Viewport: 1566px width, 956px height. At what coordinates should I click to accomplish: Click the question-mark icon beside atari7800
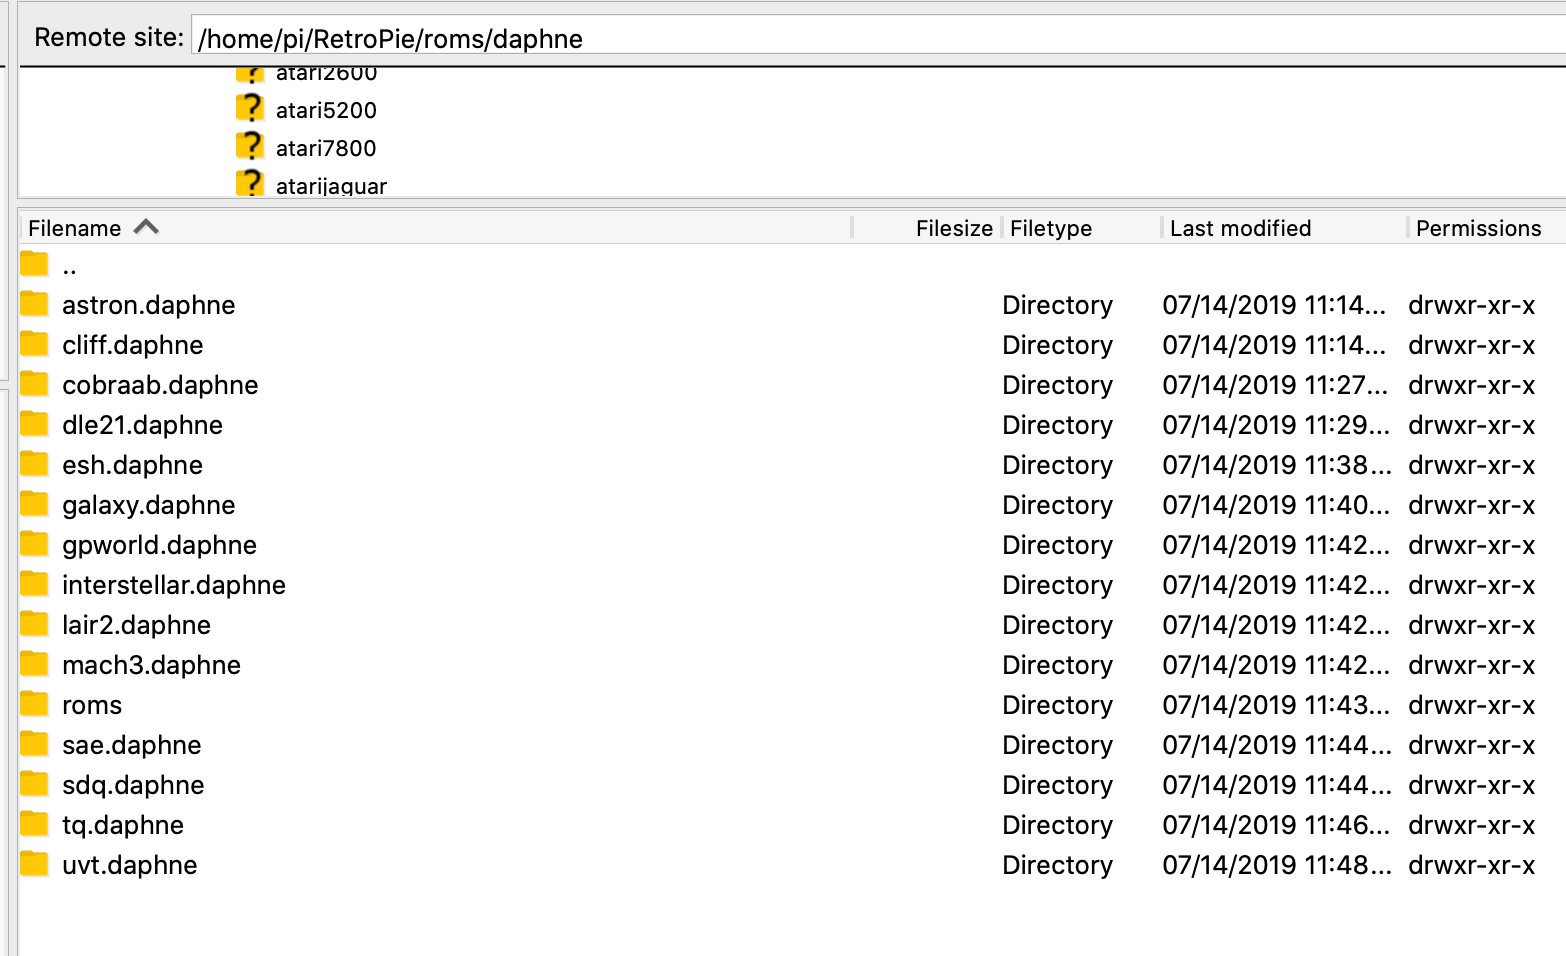[250, 147]
